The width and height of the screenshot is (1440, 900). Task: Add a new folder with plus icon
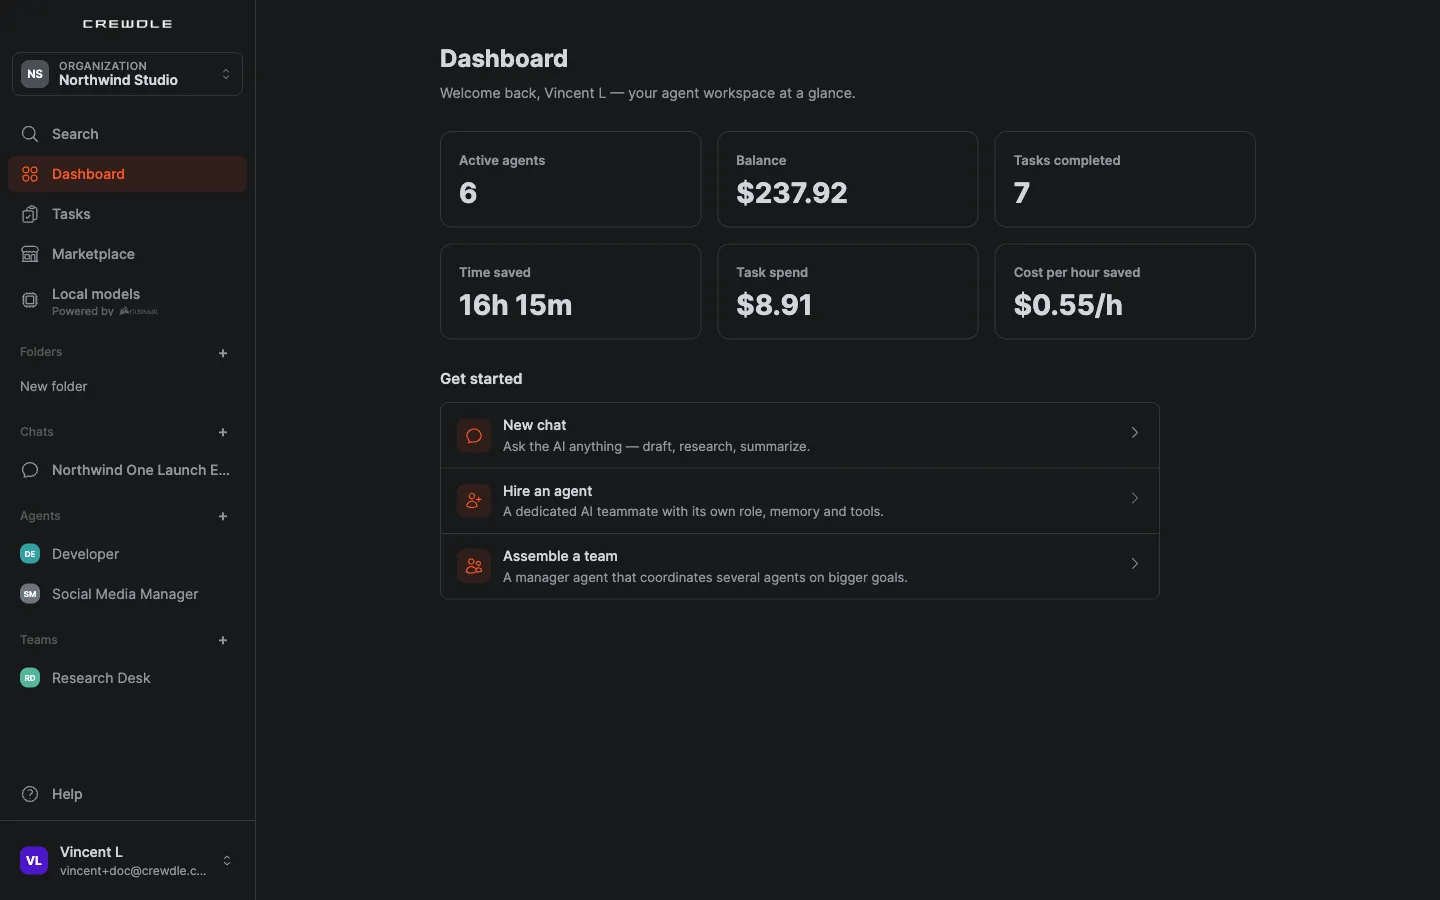pos(223,353)
